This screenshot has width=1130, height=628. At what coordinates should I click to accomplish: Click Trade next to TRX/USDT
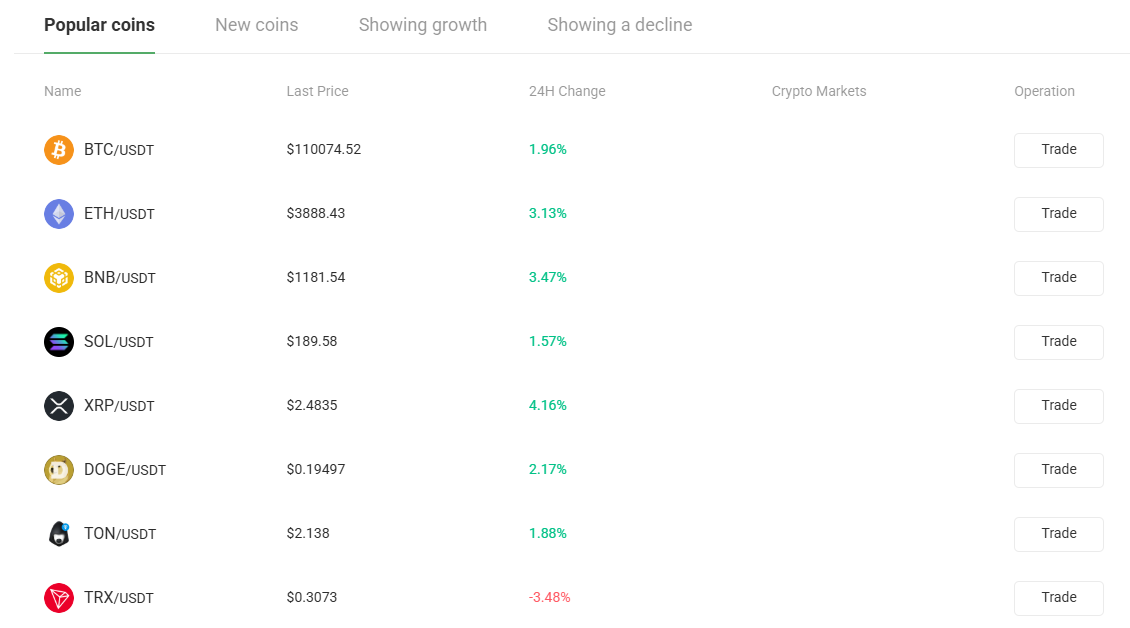pos(1058,598)
